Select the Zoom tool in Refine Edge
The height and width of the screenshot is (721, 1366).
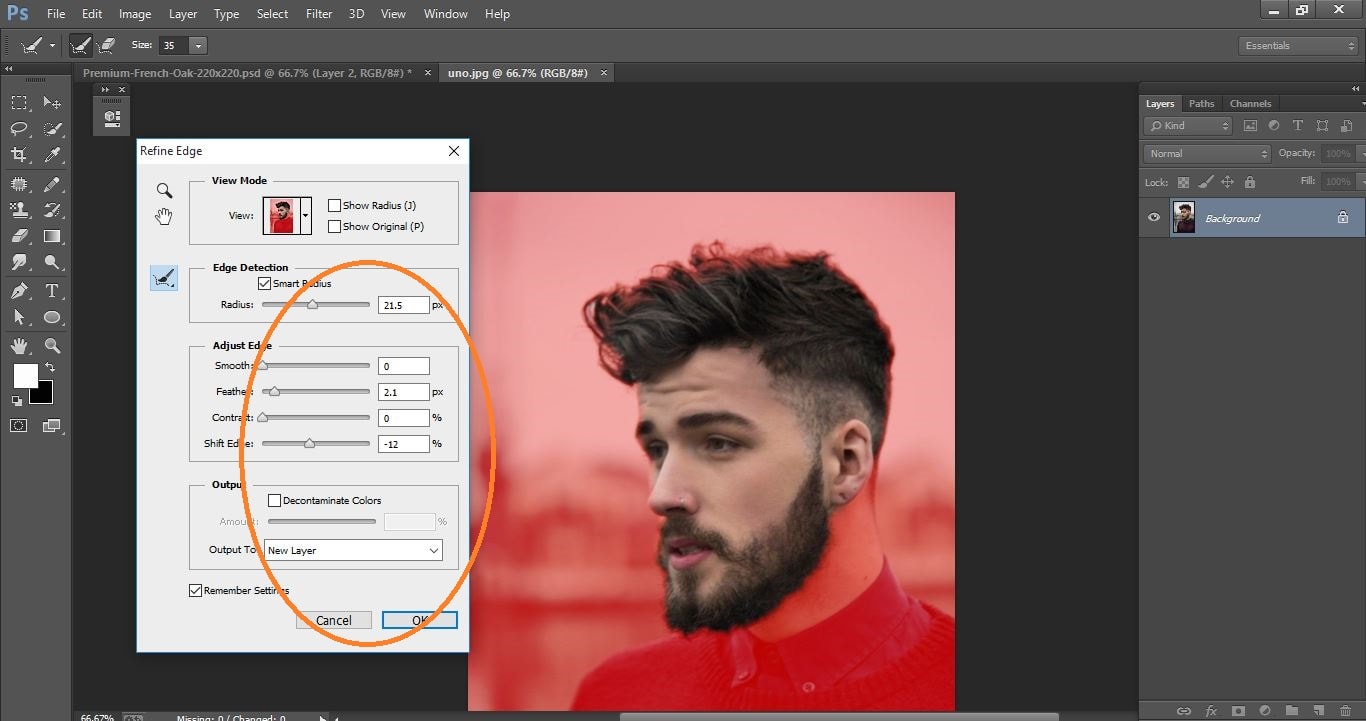[x=163, y=190]
